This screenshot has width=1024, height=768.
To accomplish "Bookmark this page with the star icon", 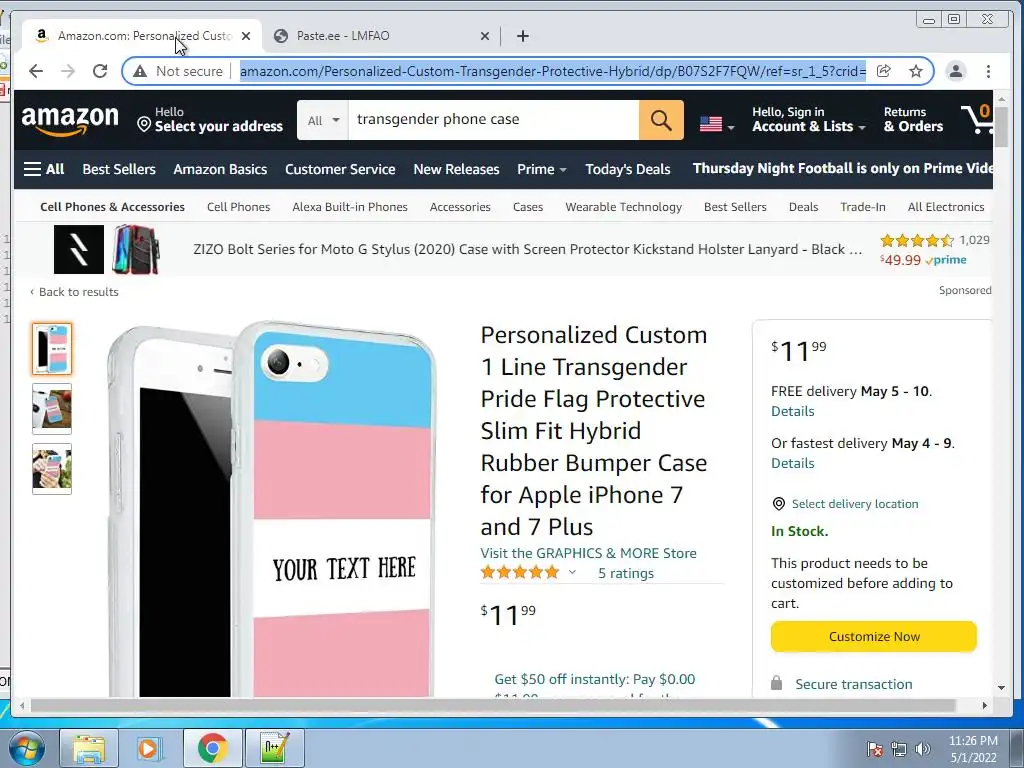I will click(x=916, y=71).
